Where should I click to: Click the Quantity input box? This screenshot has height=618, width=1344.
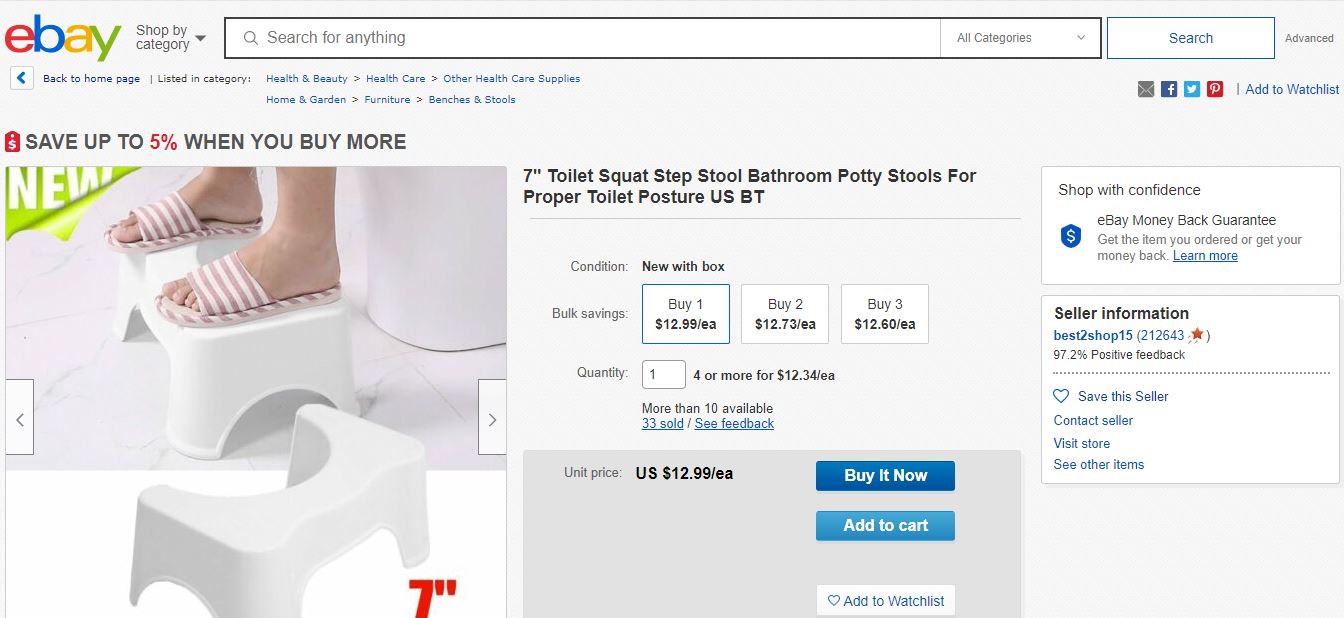[664, 375]
